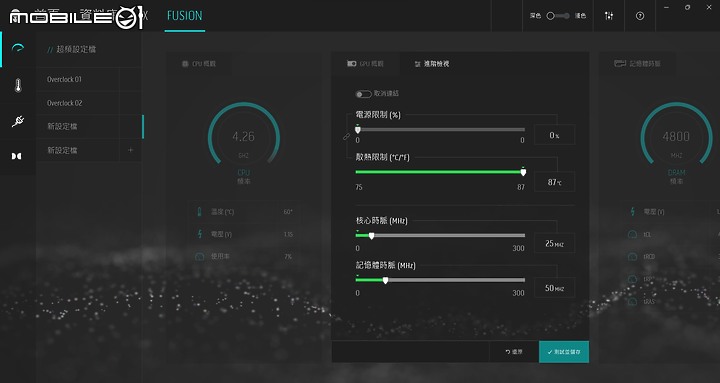Restore down the application window
Image resolution: width=720 pixels, height=383 pixels.
[x=687, y=7]
